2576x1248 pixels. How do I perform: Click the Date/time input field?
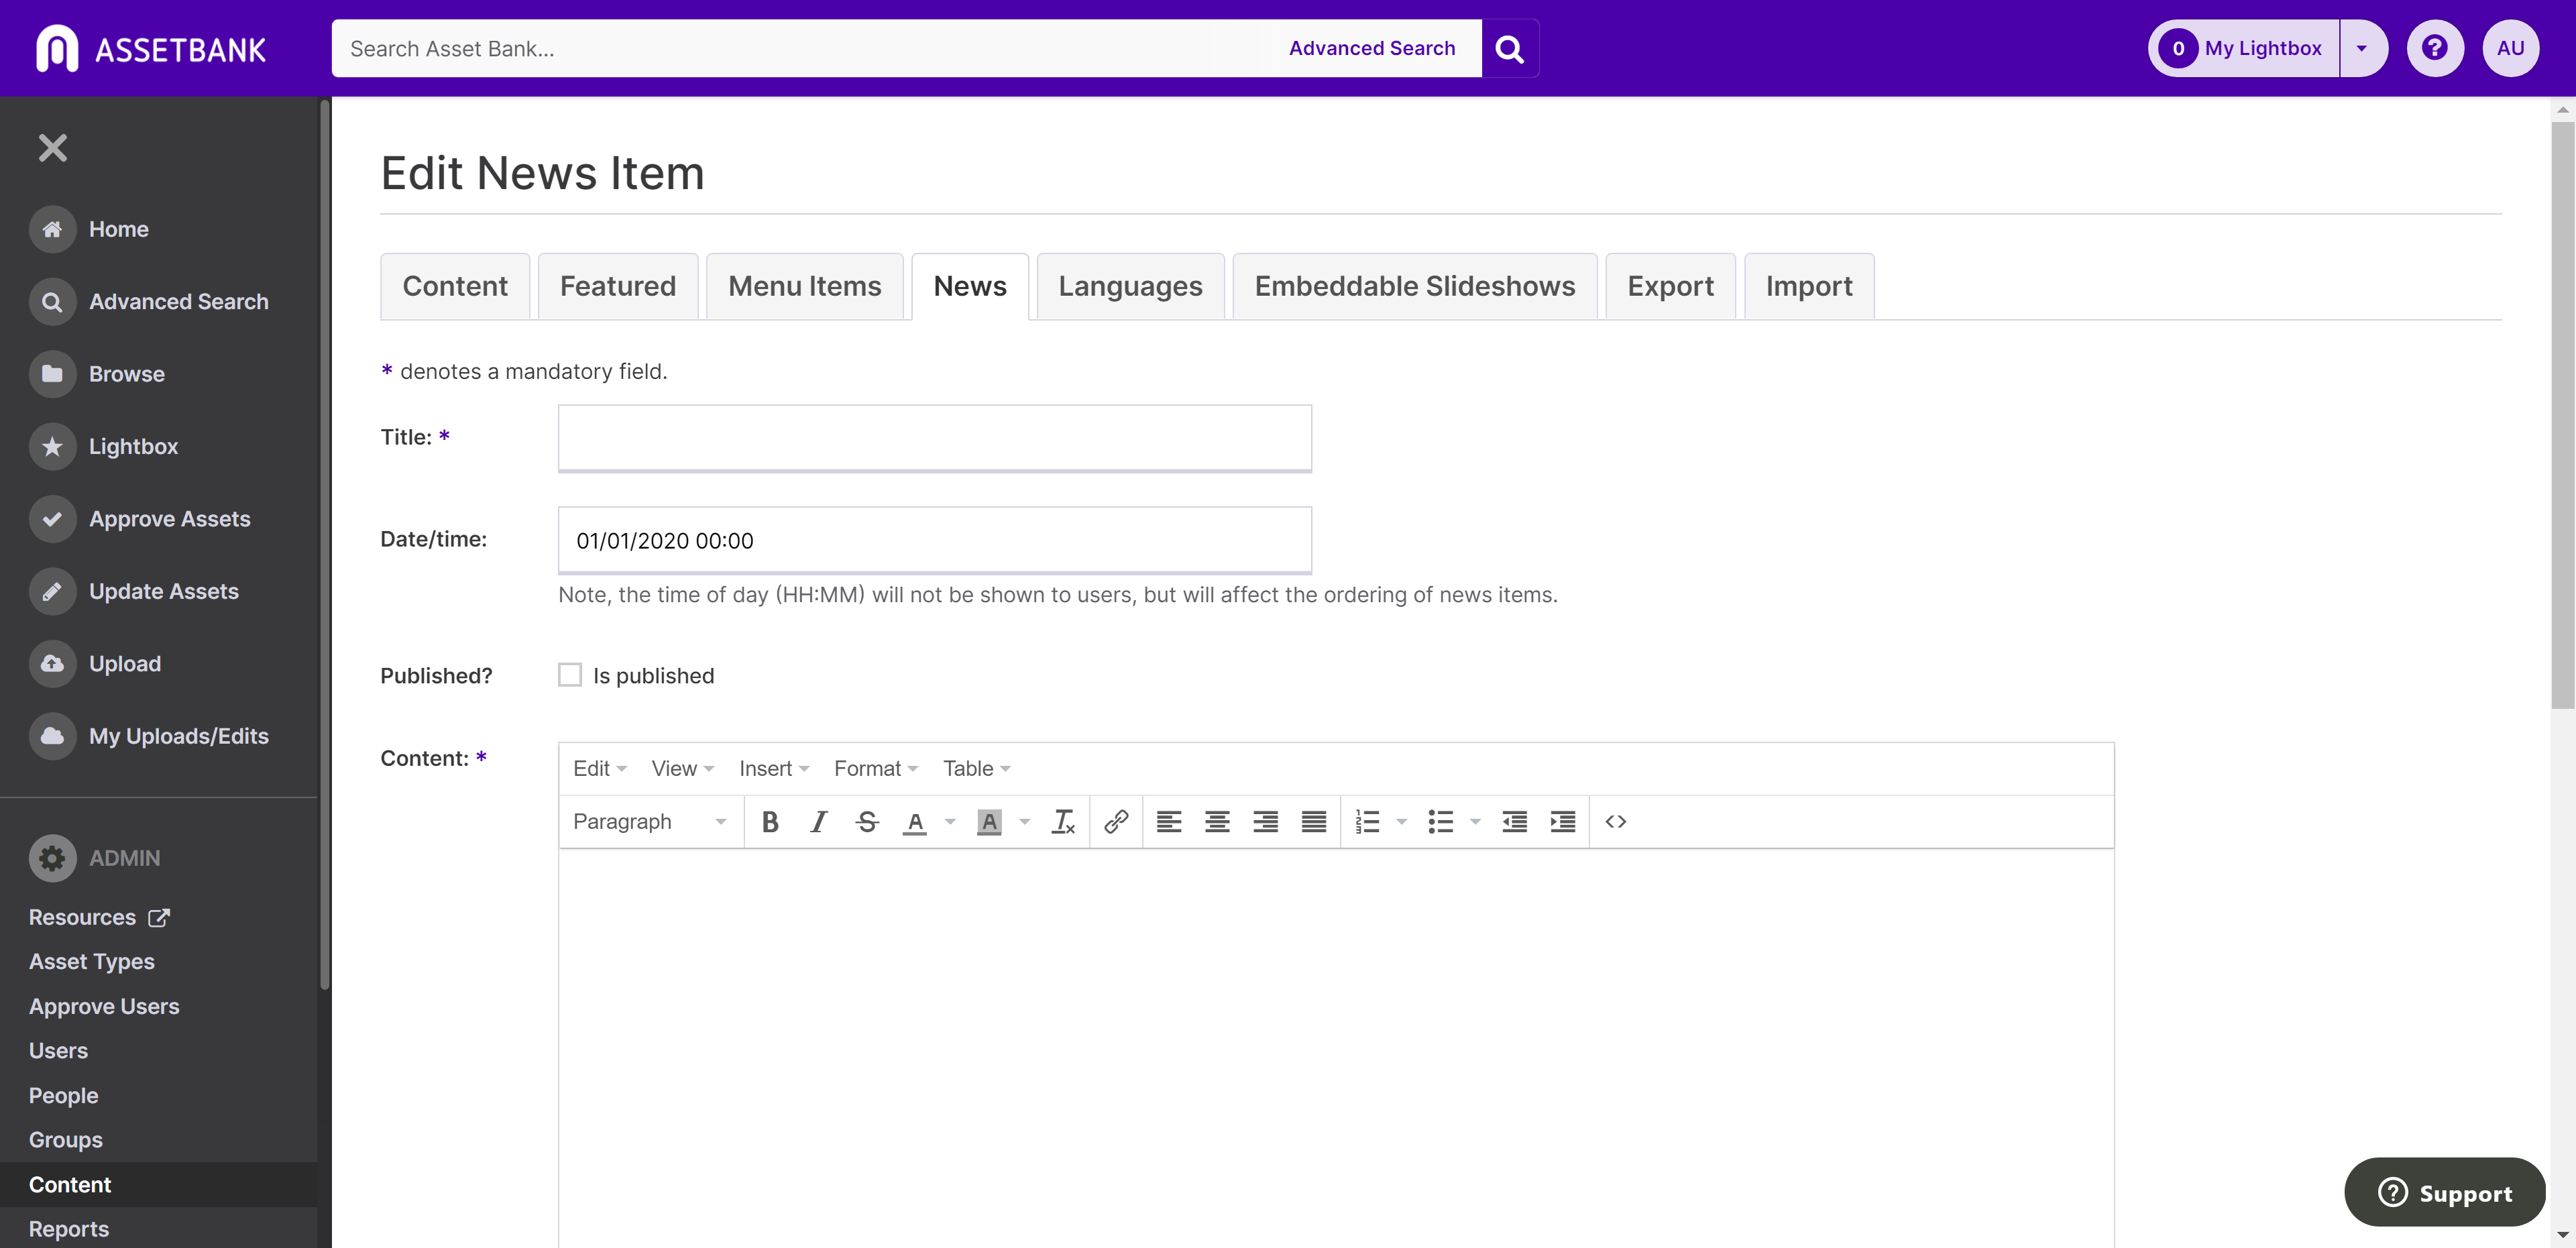[935, 540]
